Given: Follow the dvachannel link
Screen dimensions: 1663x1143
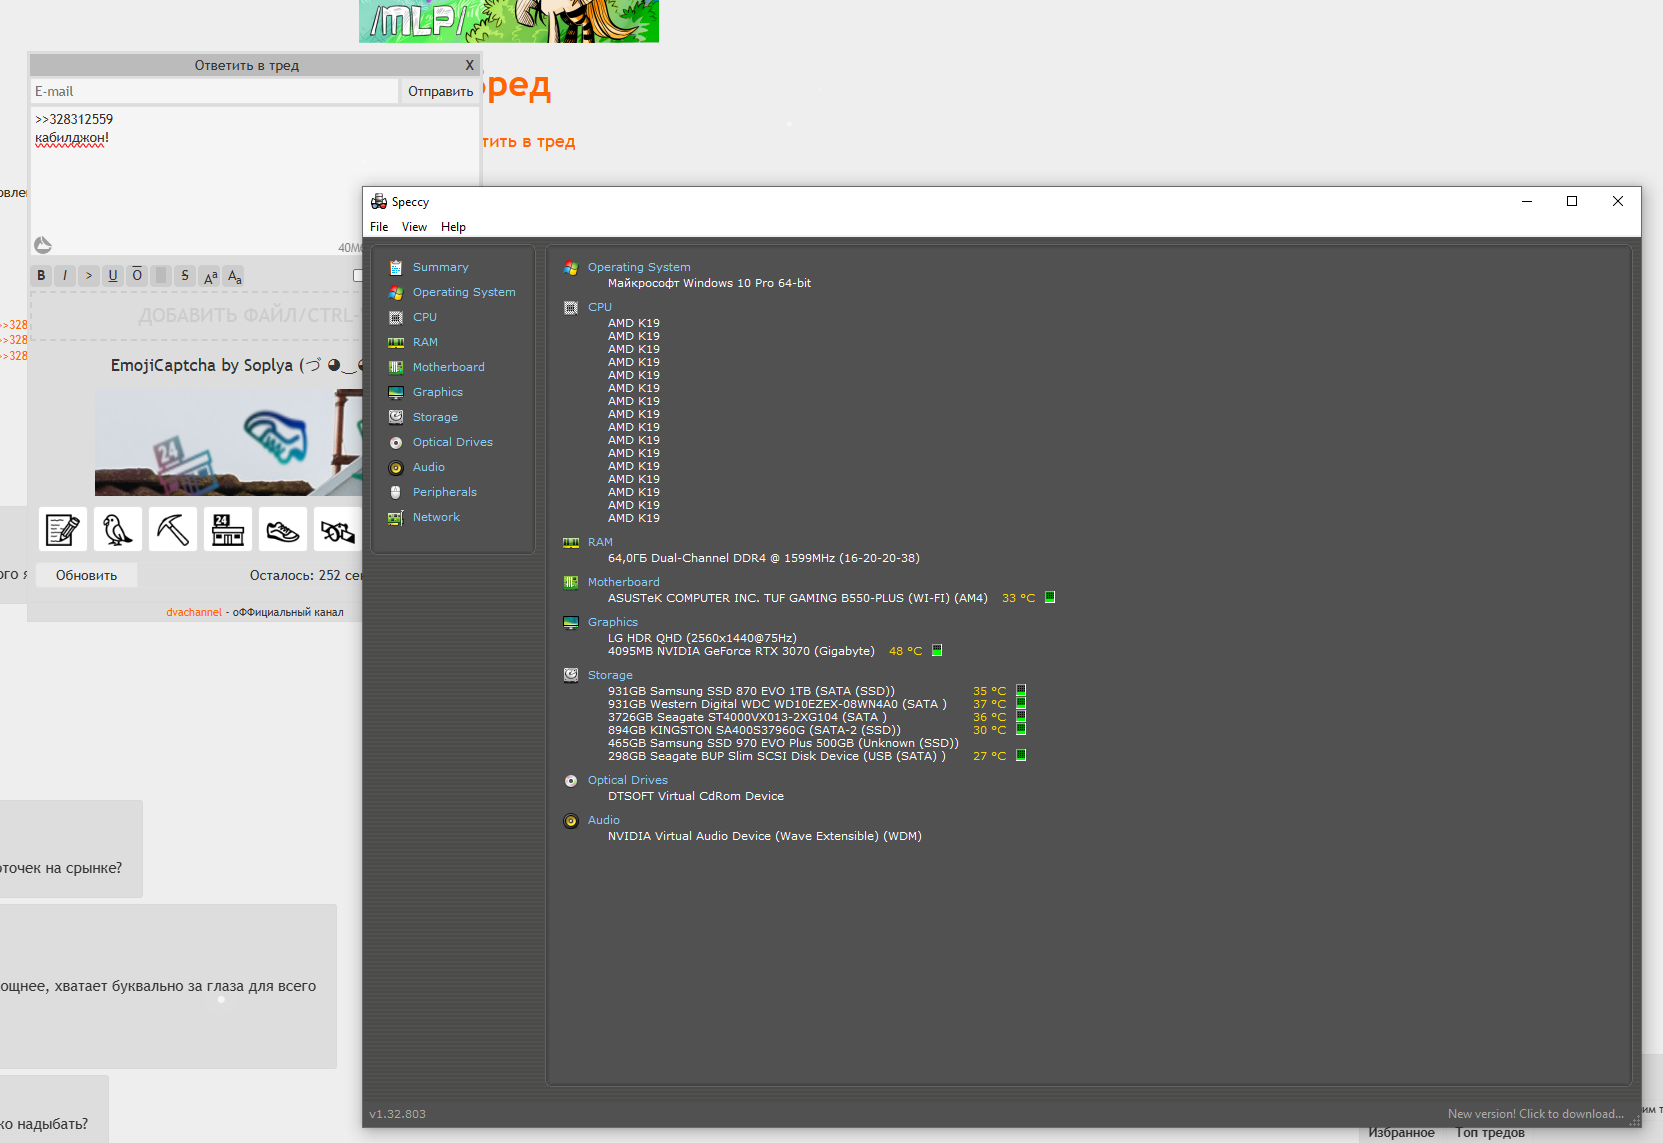Looking at the screenshot, I should (194, 612).
